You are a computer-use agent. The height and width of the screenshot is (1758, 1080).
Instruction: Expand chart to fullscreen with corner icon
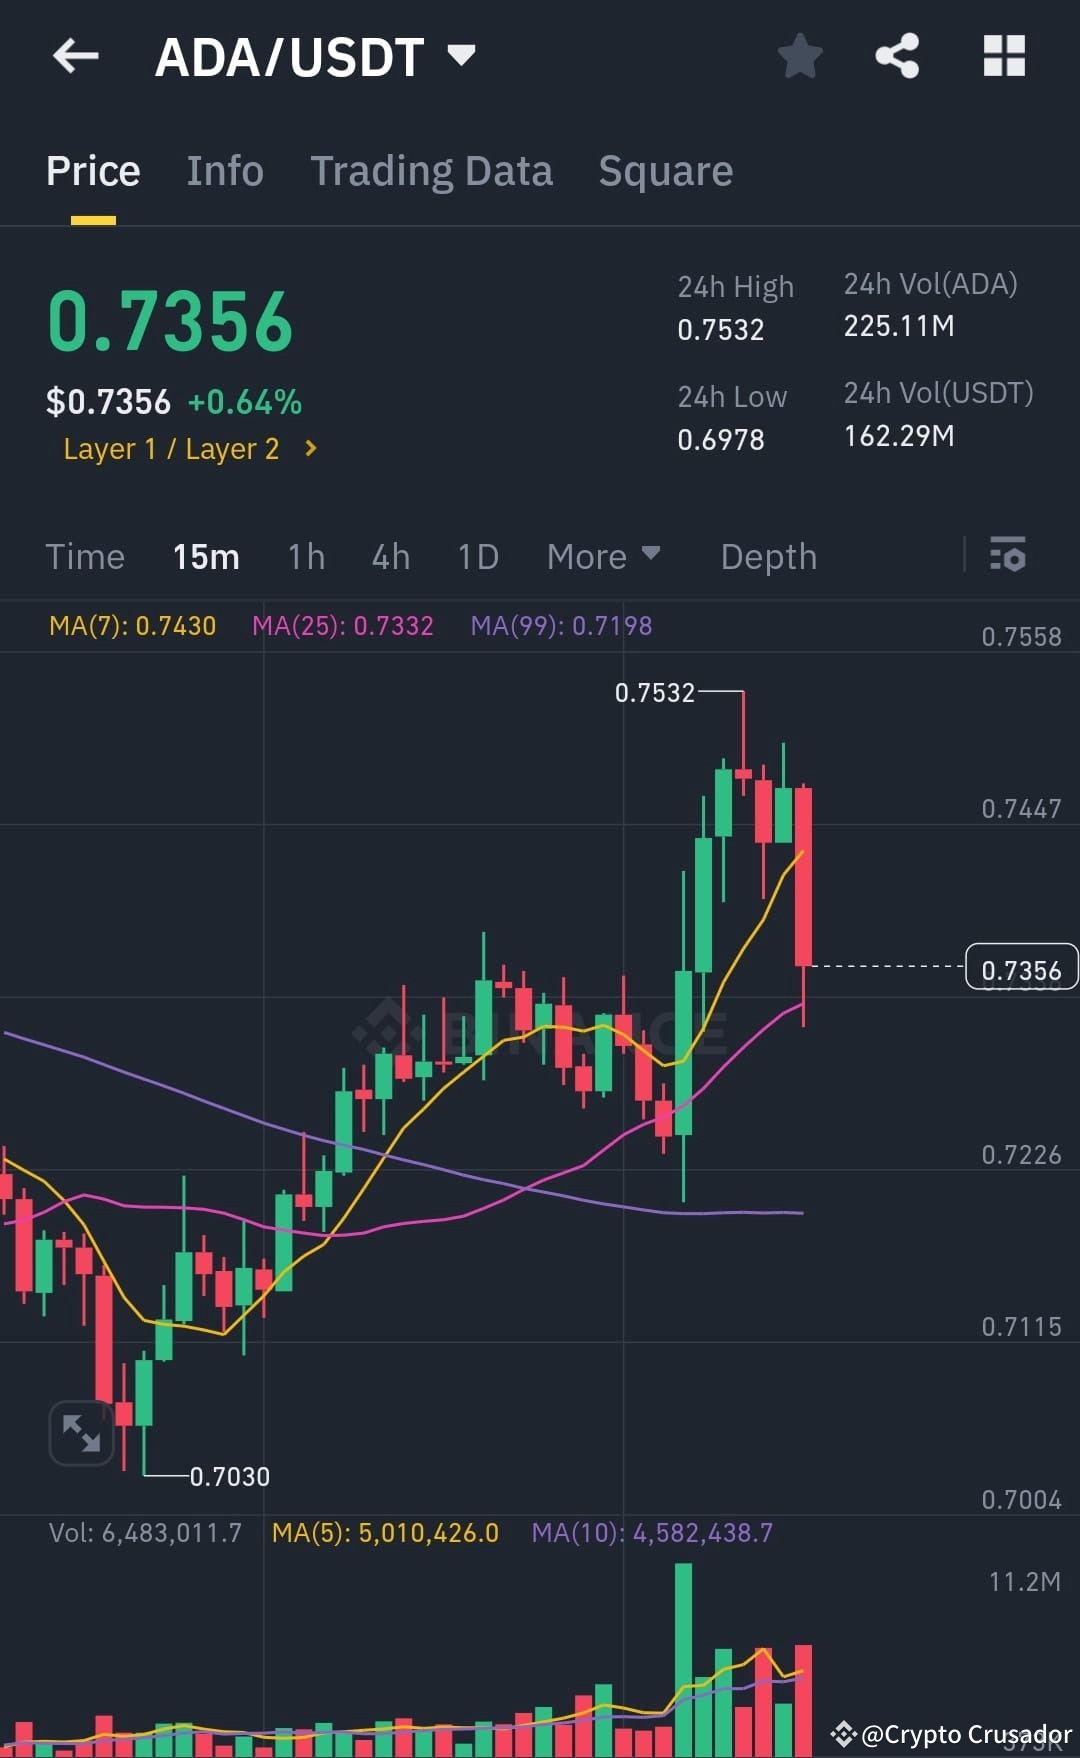coord(81,1433)
